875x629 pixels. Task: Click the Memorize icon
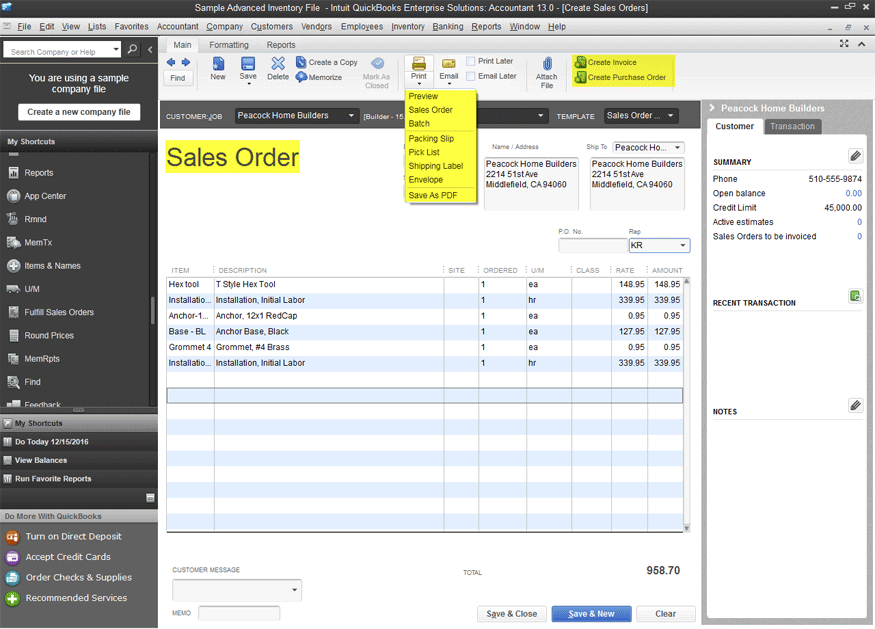(x=301, y=77)
